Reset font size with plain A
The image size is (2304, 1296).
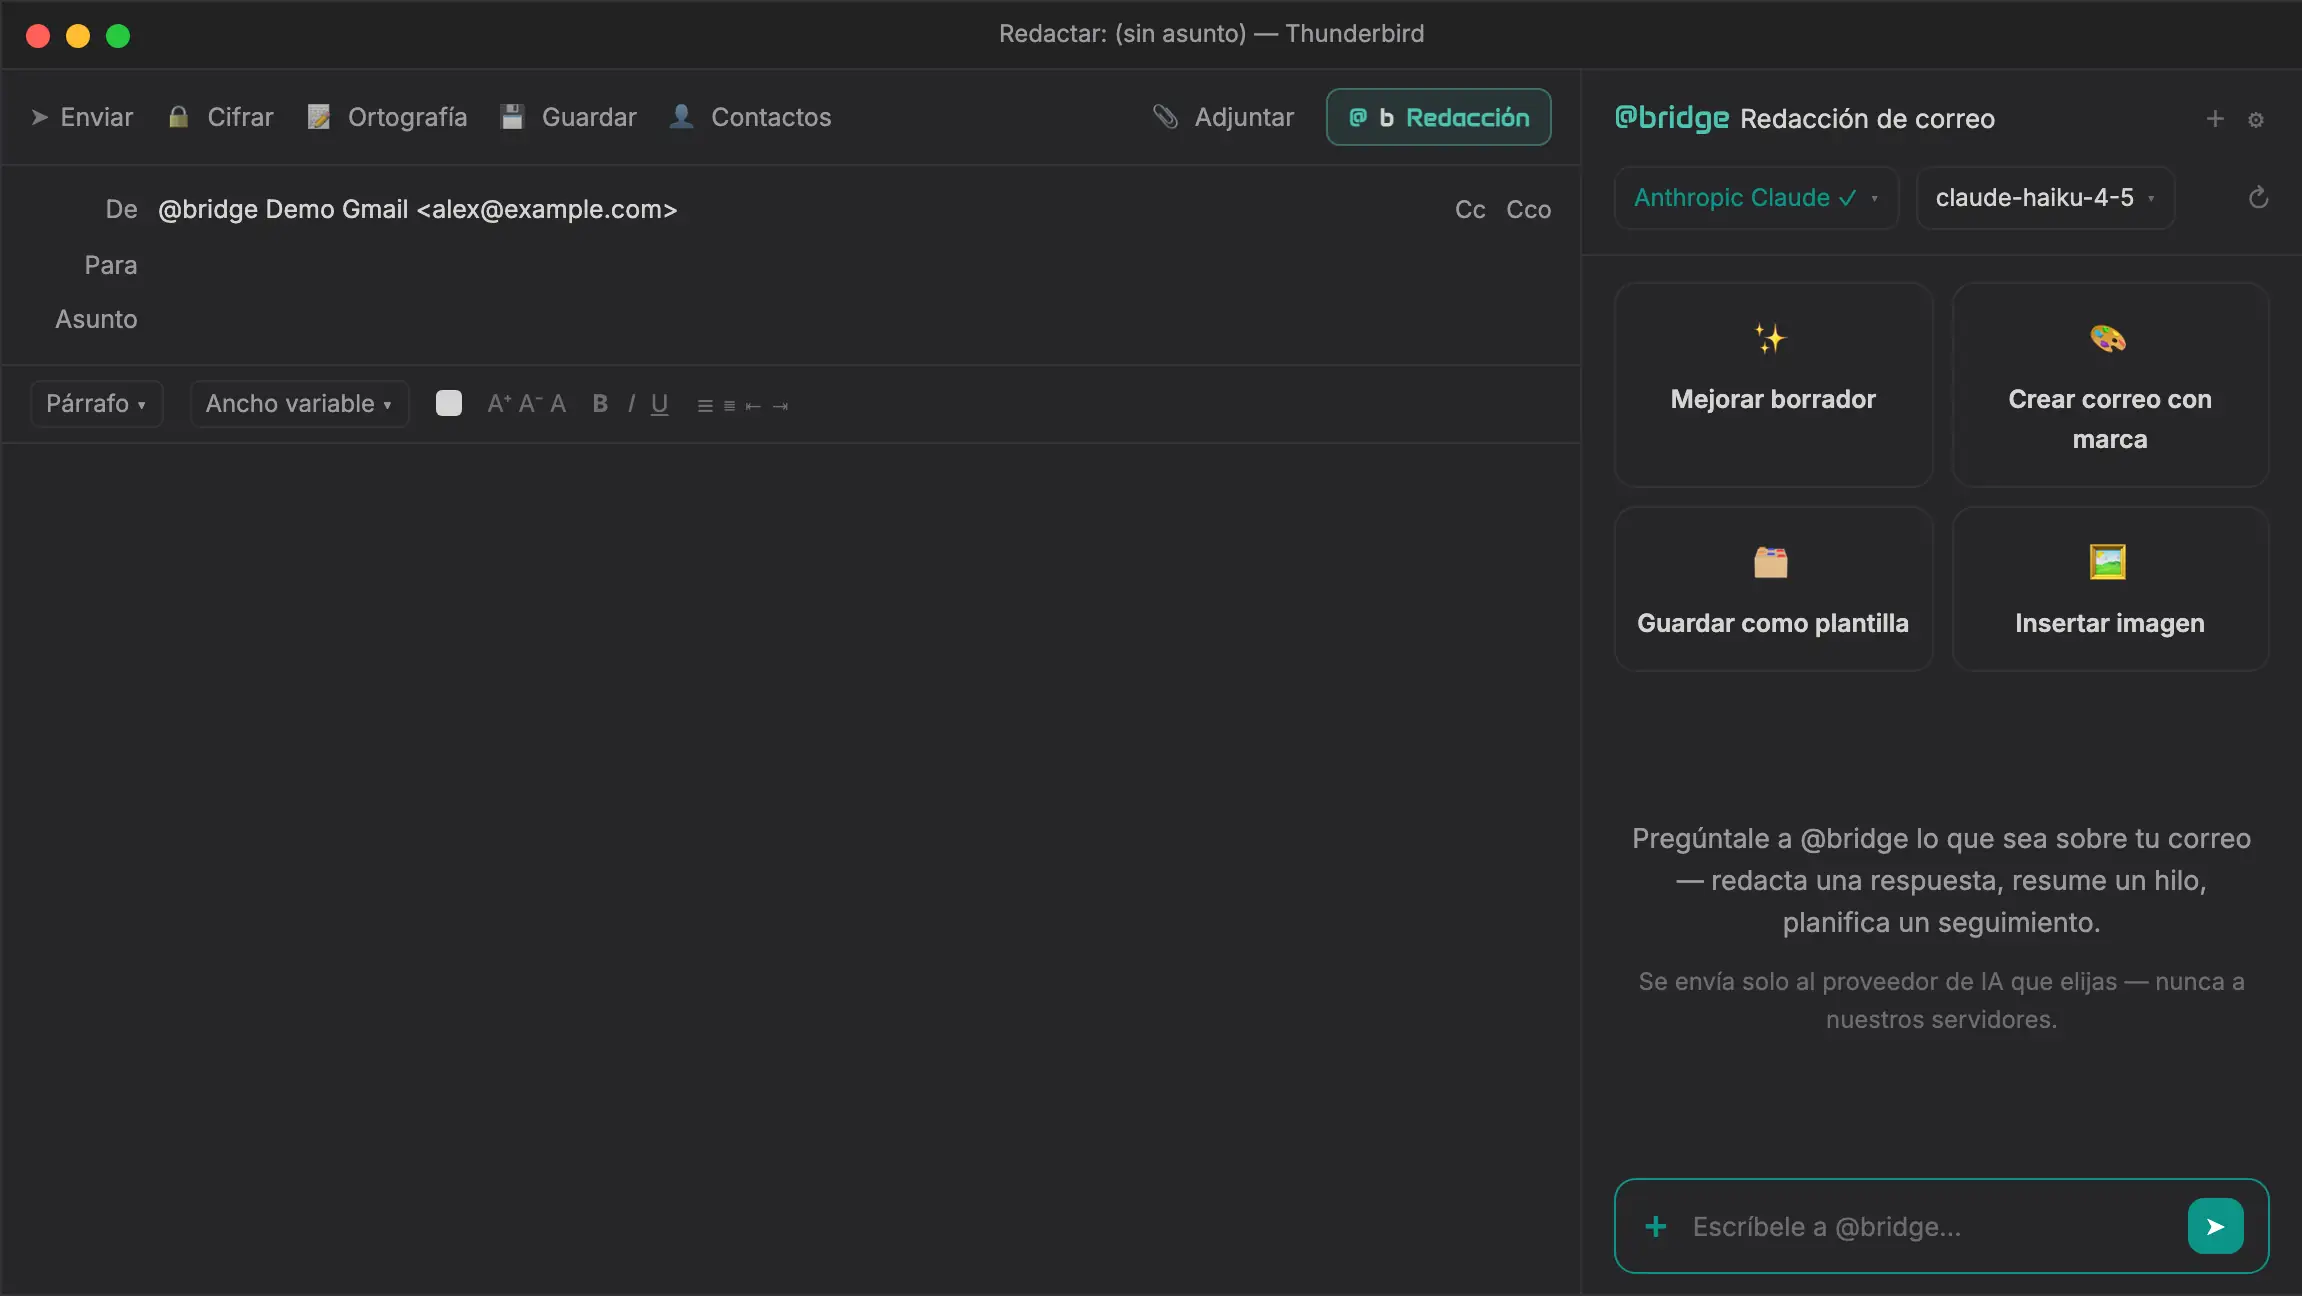(558, 403)
